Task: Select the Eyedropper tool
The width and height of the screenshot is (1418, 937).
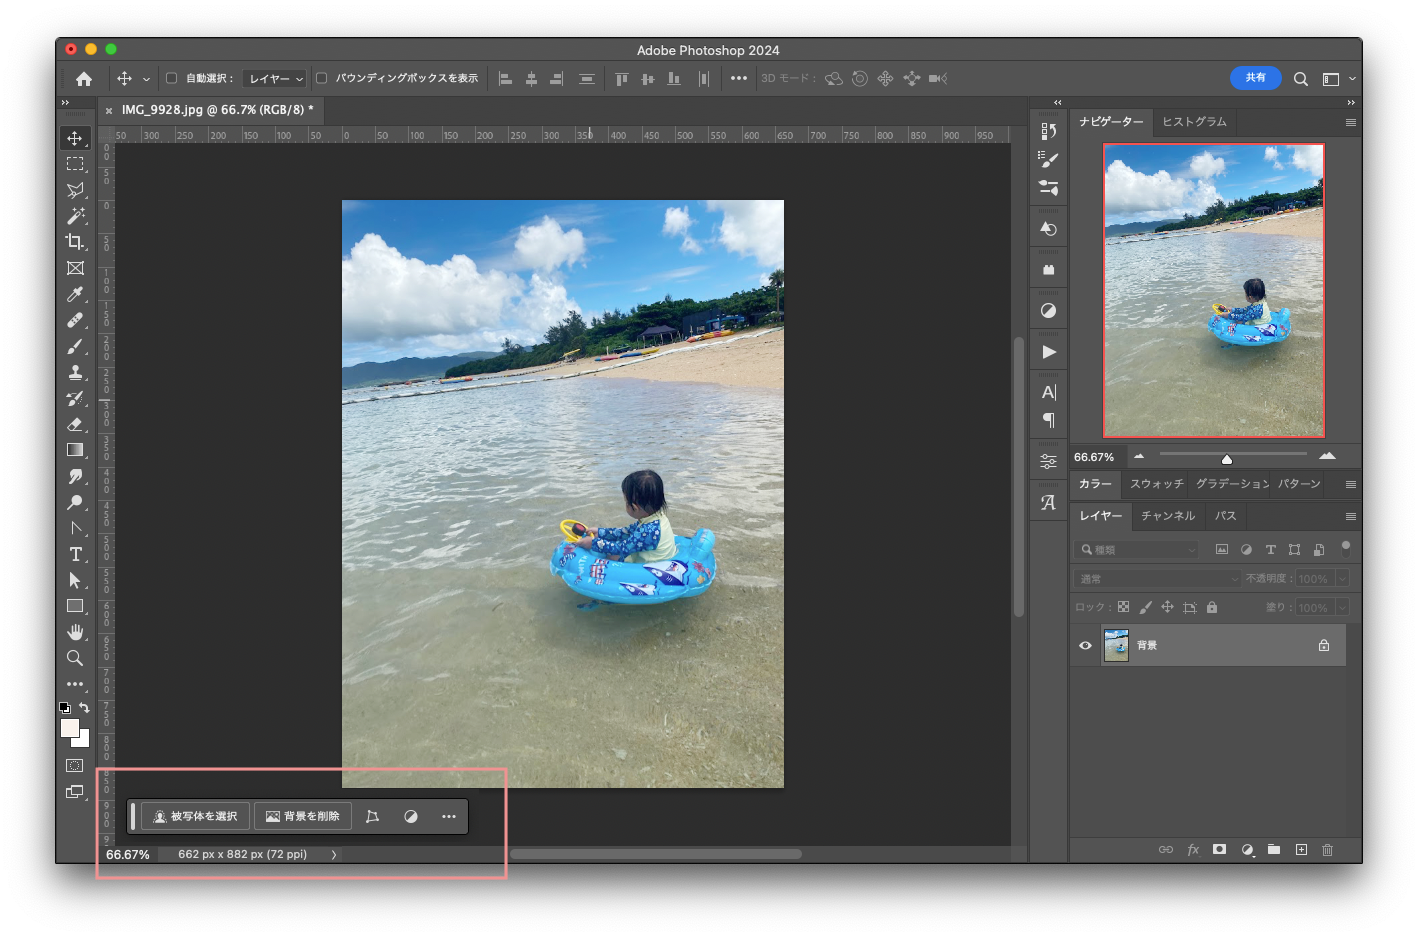Action: tap(75, 295)
